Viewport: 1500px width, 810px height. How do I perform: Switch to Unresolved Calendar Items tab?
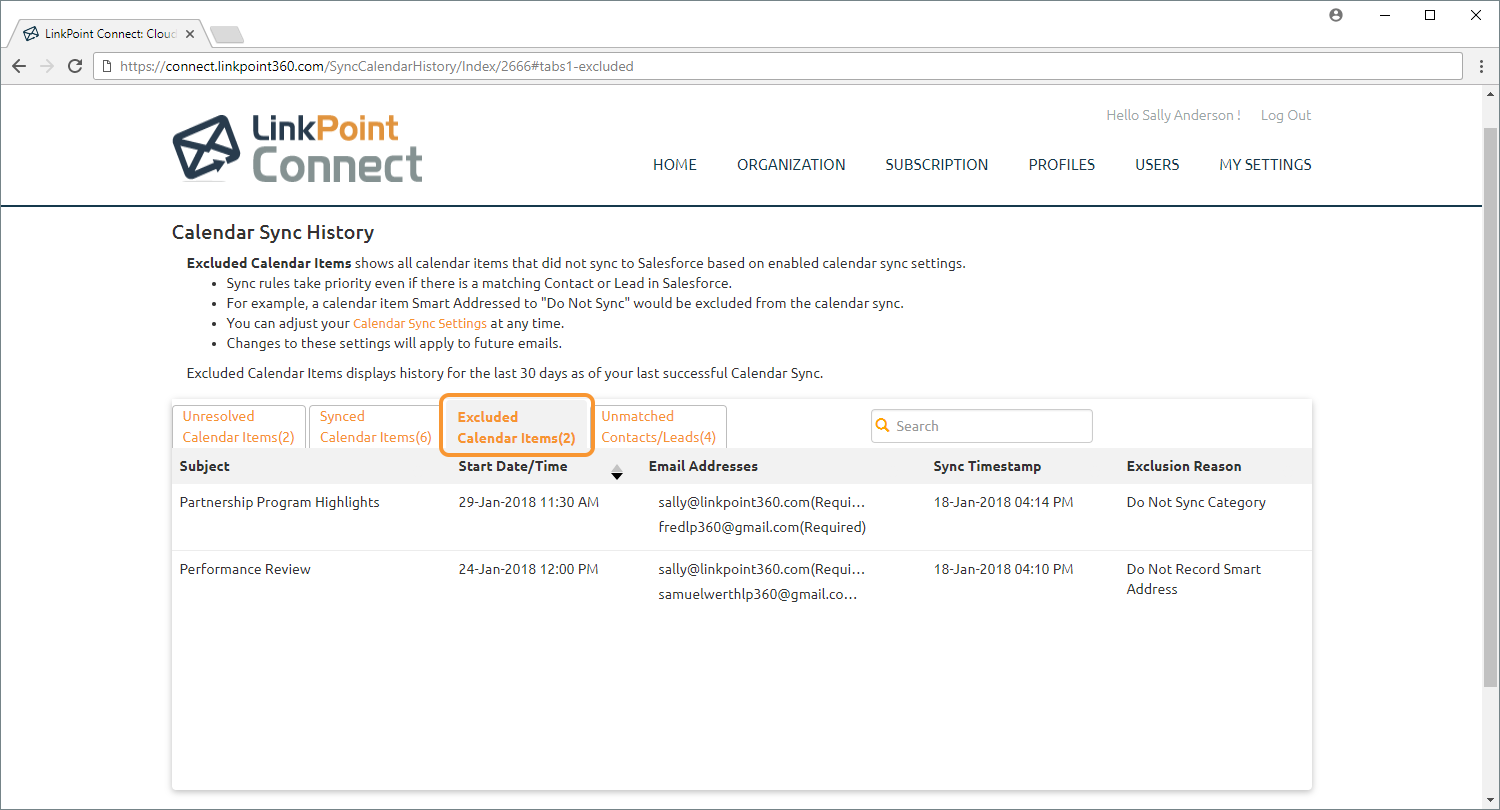click(x=239, y=427)
